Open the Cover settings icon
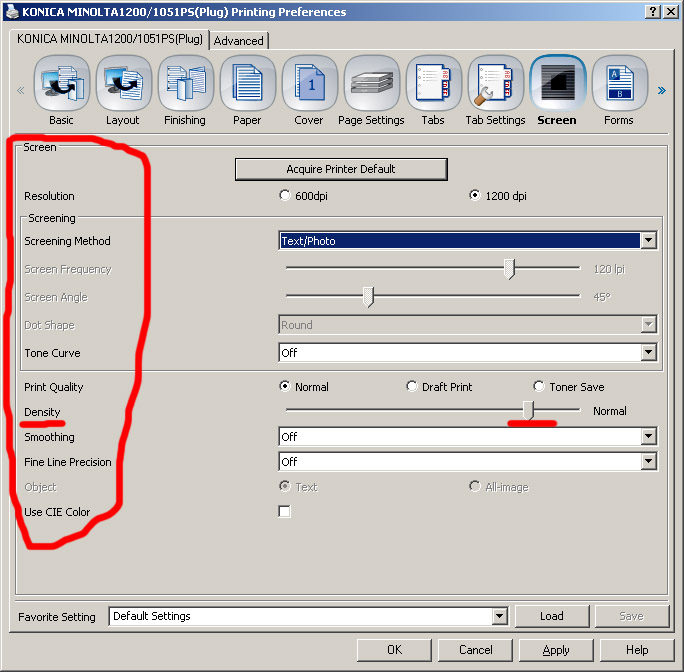 309,83
